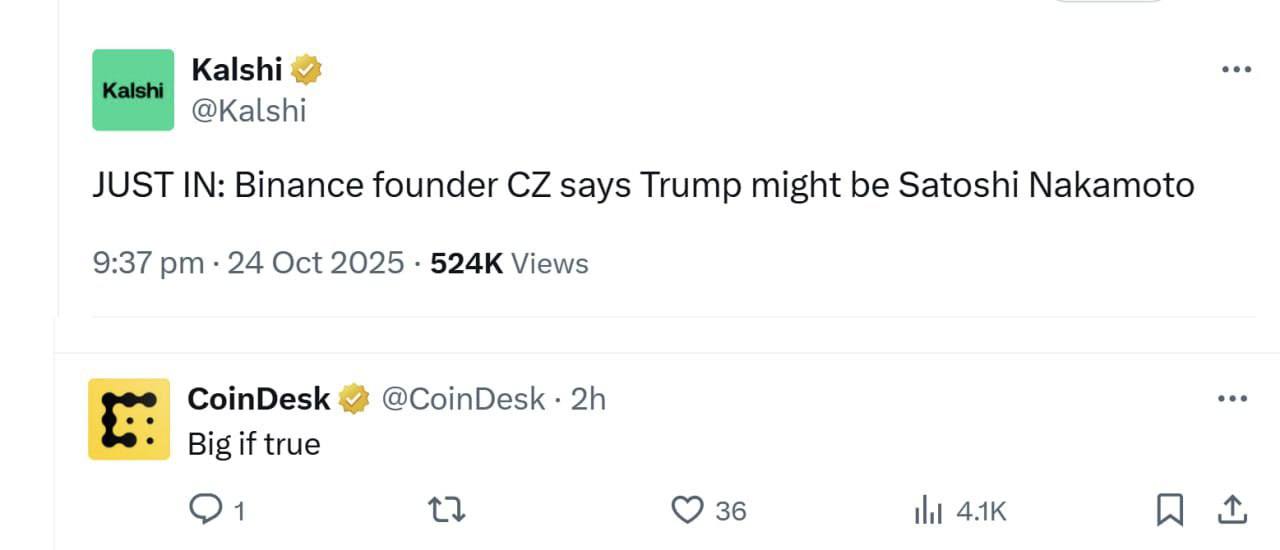The image size is (1280, 550).
Task: Click the 9:37 pm 24 Oct 2025 timestamp
Action: point(248,263)
